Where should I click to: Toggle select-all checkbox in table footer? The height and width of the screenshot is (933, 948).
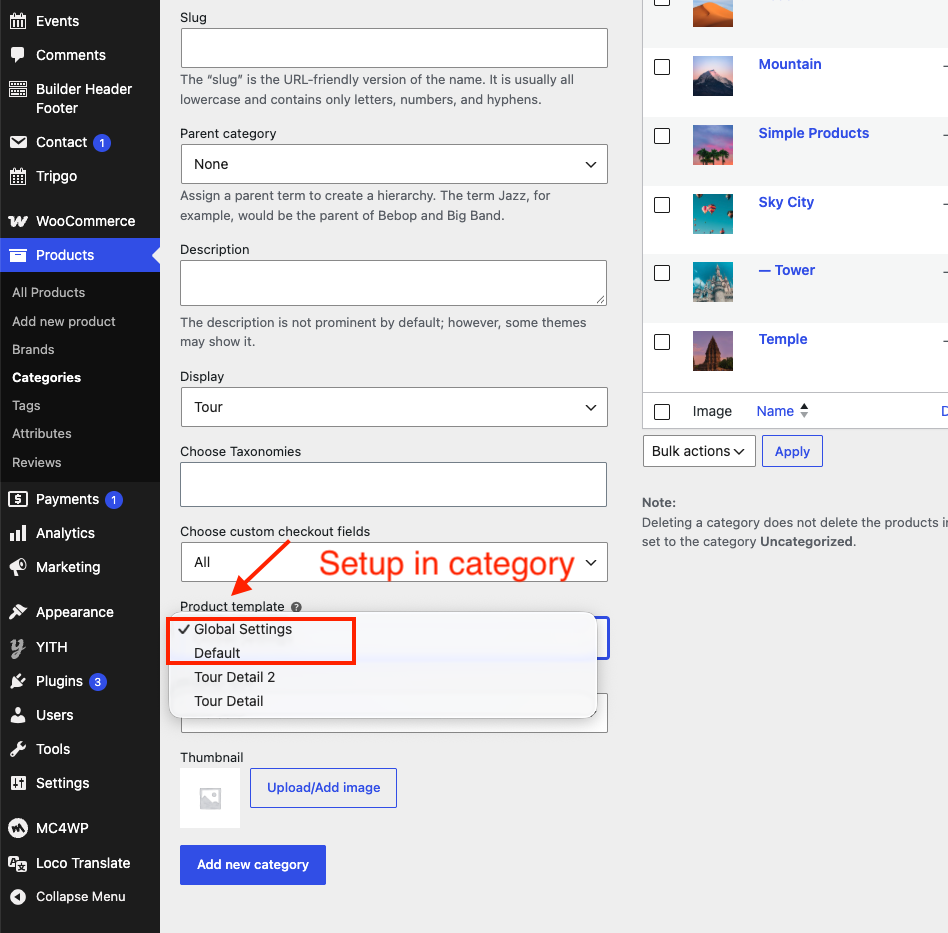click(x=662, y=412)
